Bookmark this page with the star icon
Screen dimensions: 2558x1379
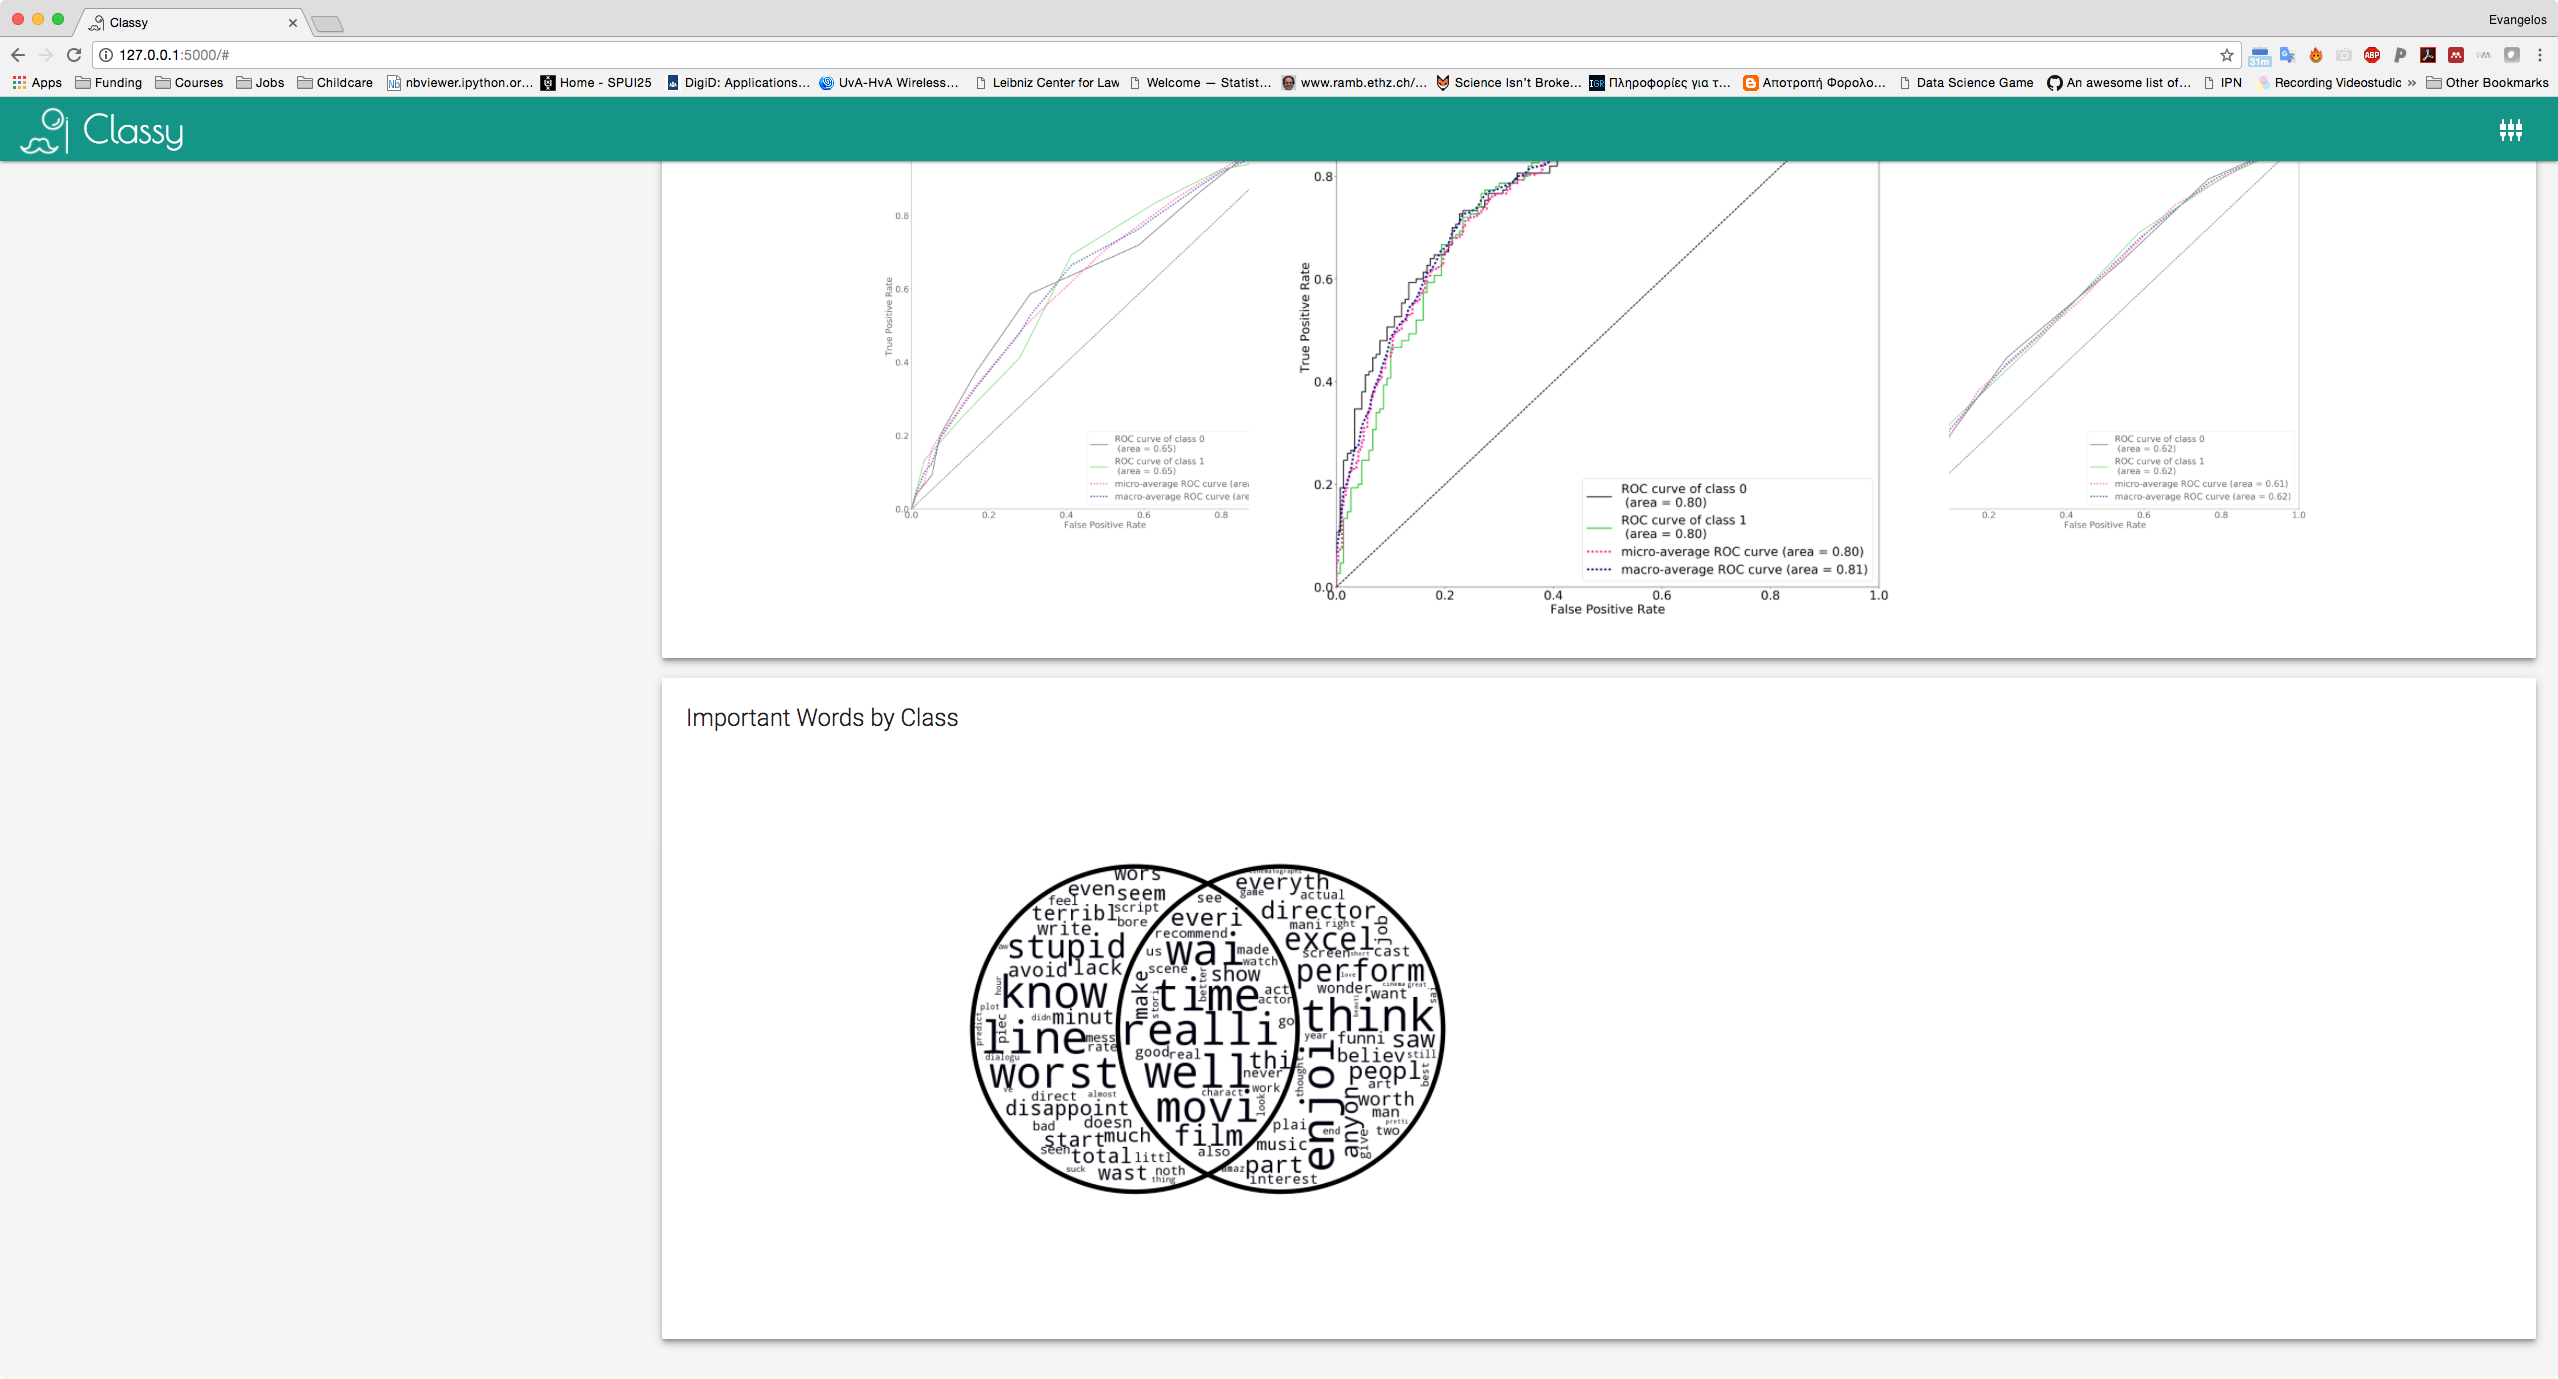pos(2226,55)
